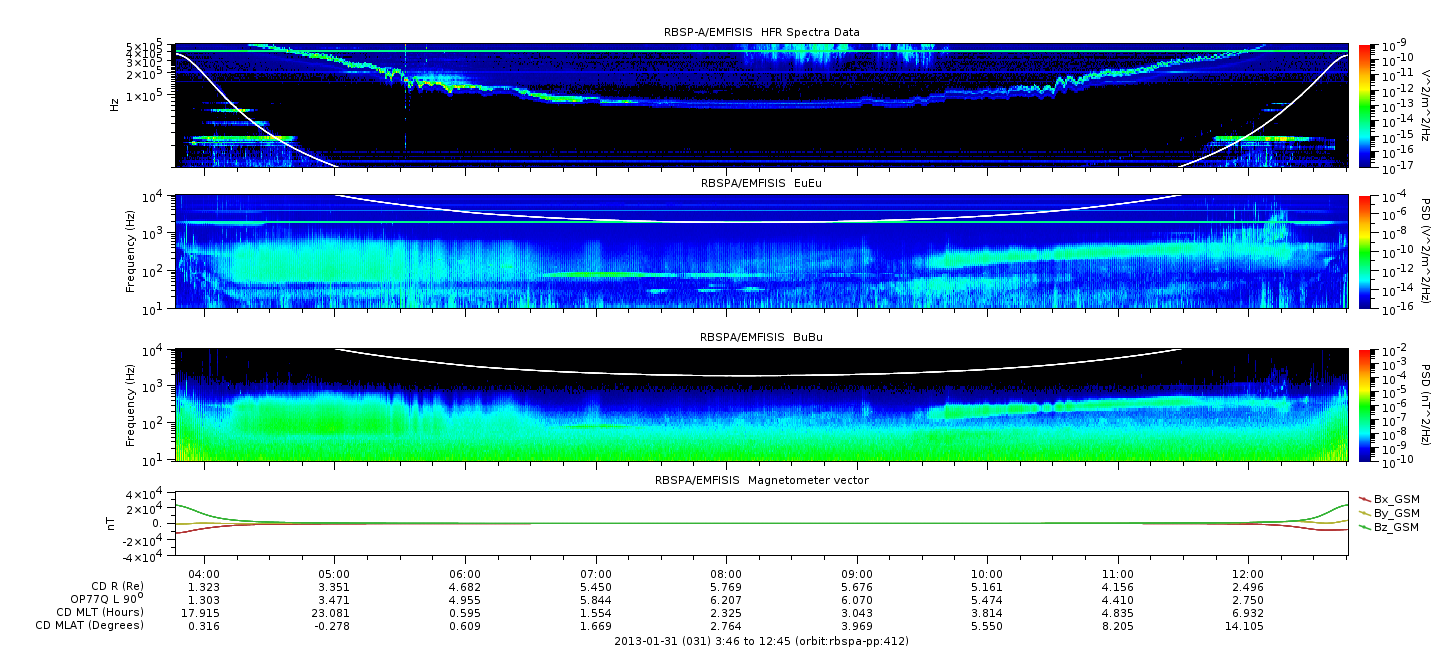1447x658 pixels.
Task: Click the 04:00 time axis label
Action: click(204, 574)
